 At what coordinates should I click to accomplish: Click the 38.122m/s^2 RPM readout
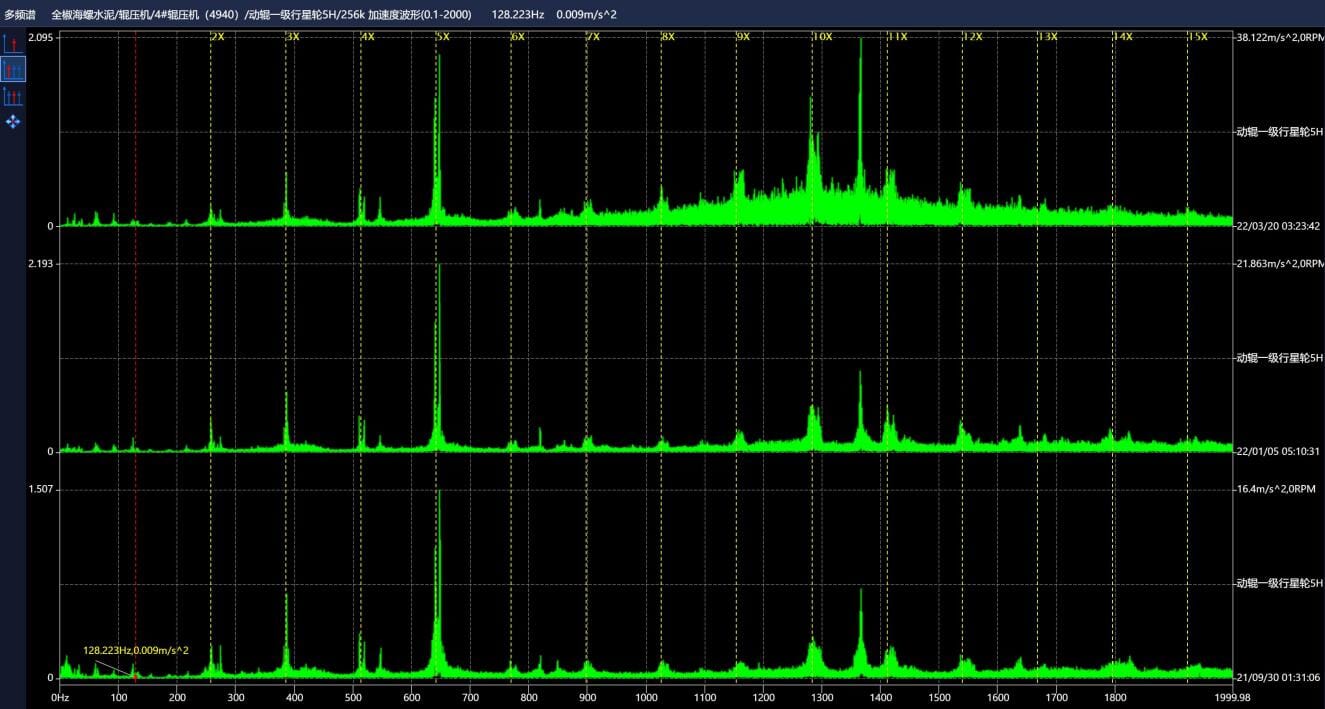pyautogui.click(x=1279, y=37)
